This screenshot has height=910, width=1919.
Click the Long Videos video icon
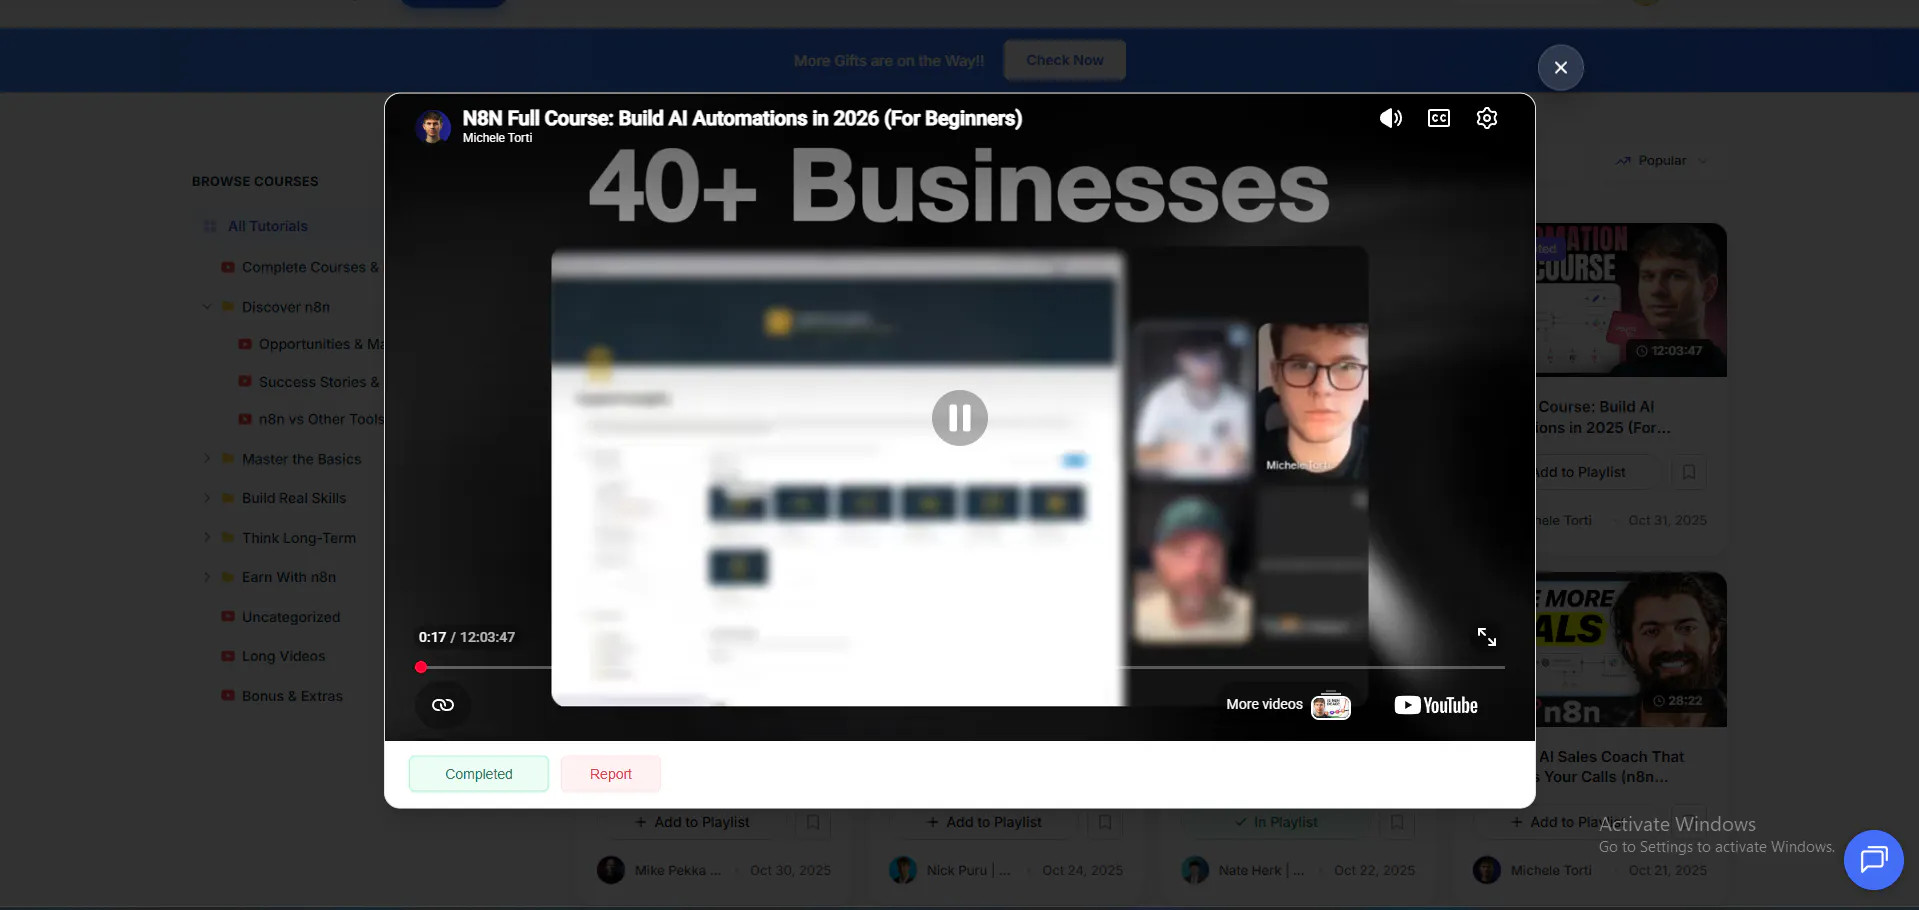(x=228, y=656)
